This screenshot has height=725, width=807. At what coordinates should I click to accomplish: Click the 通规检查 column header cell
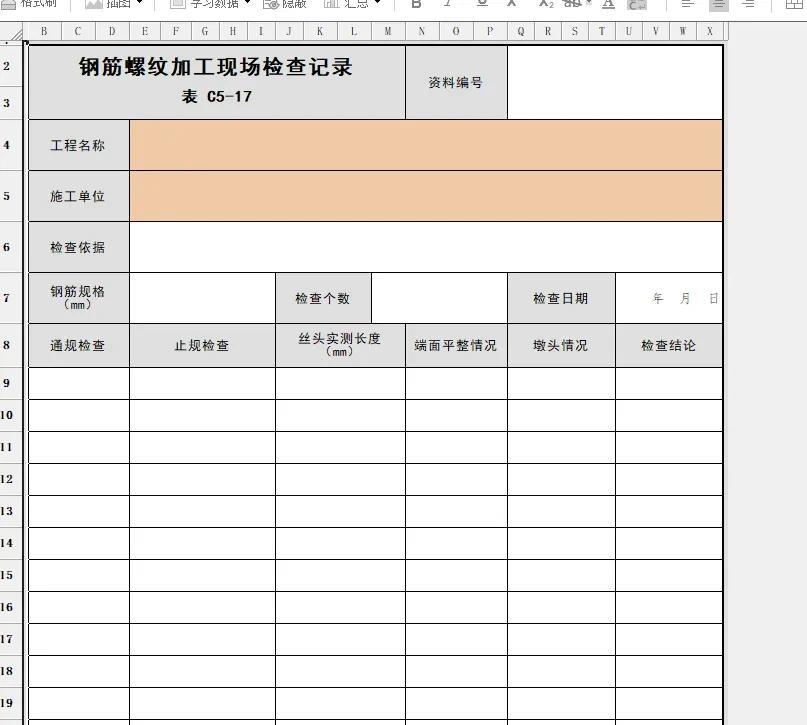(79, 345)
